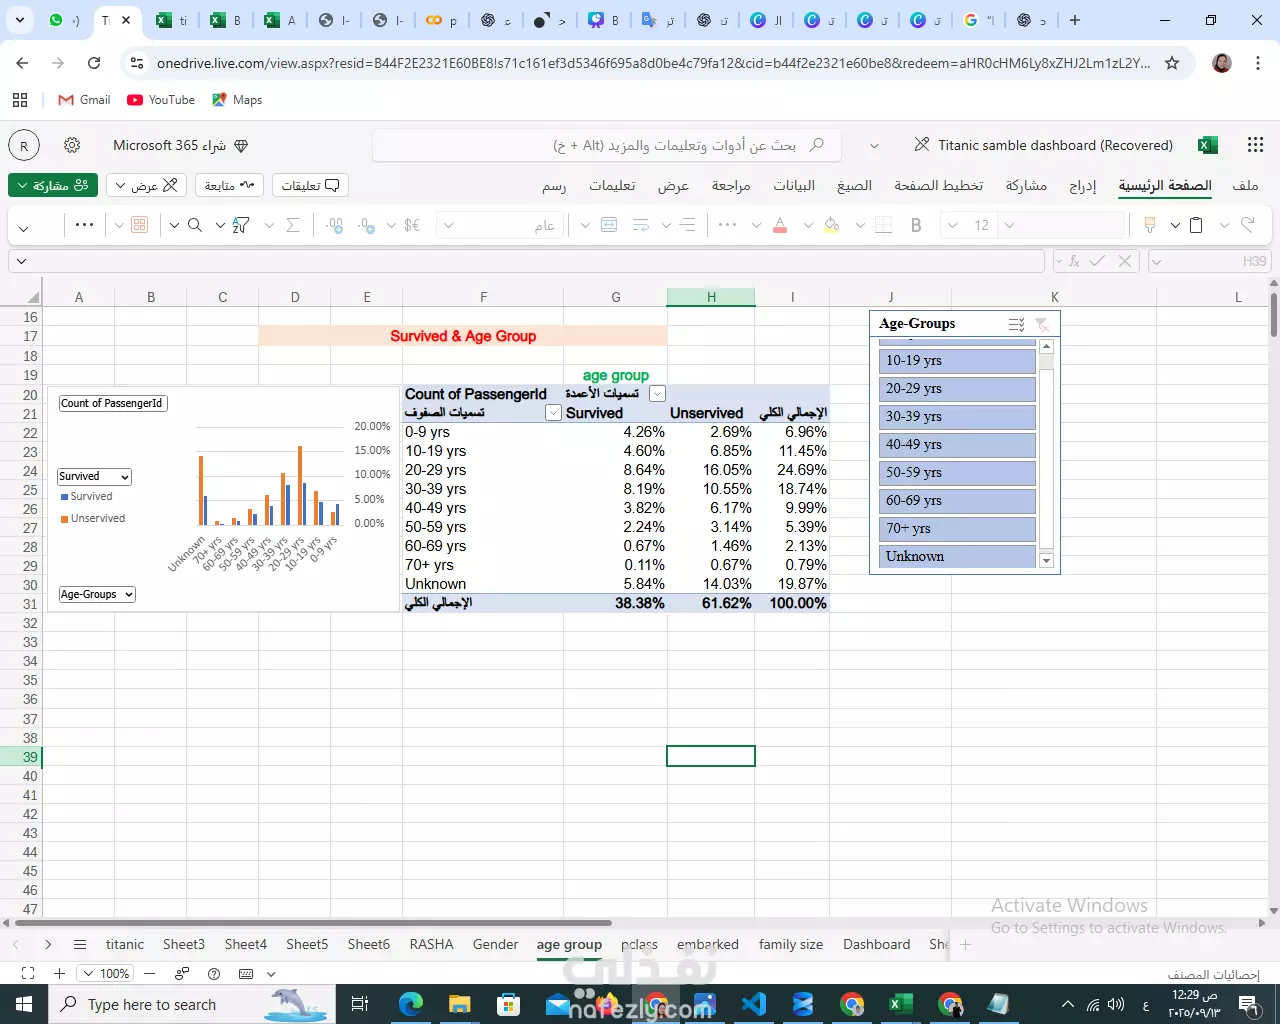1280x1024 pixels.
Task: Open the Excel app launcher grid icon
Action: tap(1256, 145)
